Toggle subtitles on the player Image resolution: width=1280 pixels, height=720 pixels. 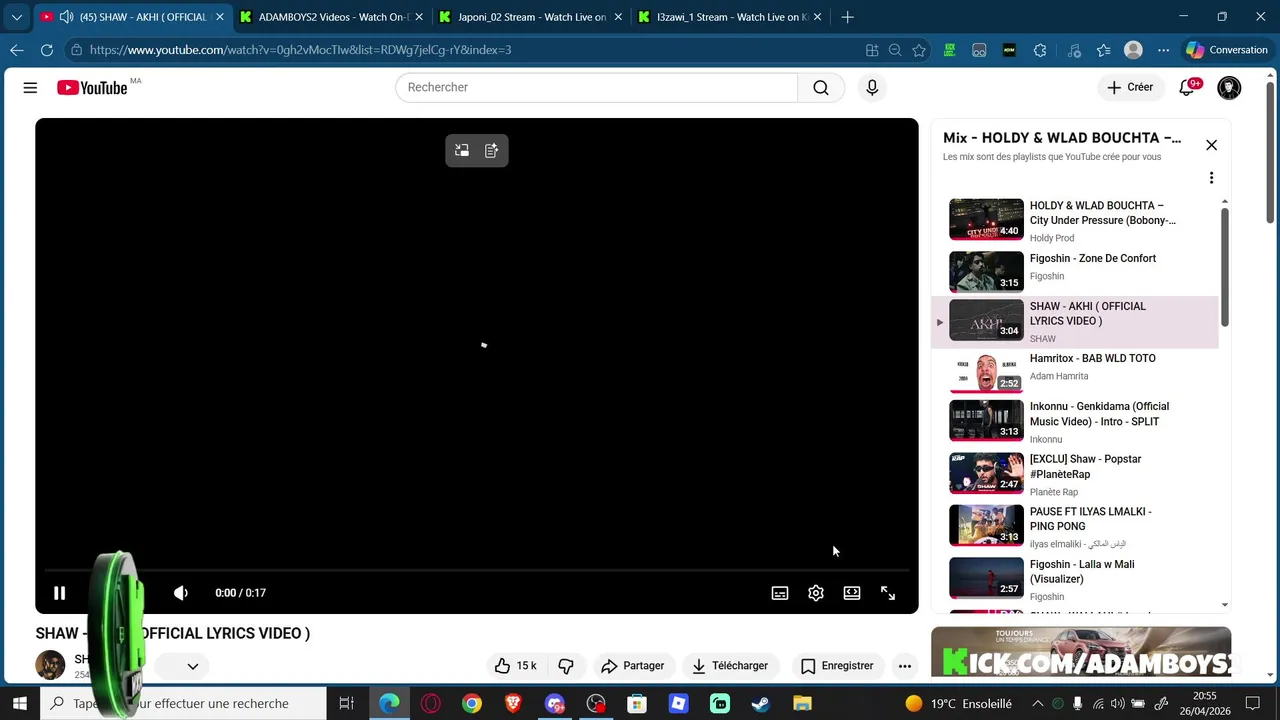[x=780, y=593]
